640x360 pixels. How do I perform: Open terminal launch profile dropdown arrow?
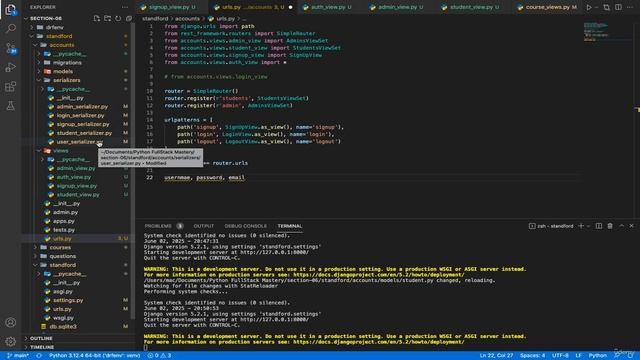coord(588,226)
